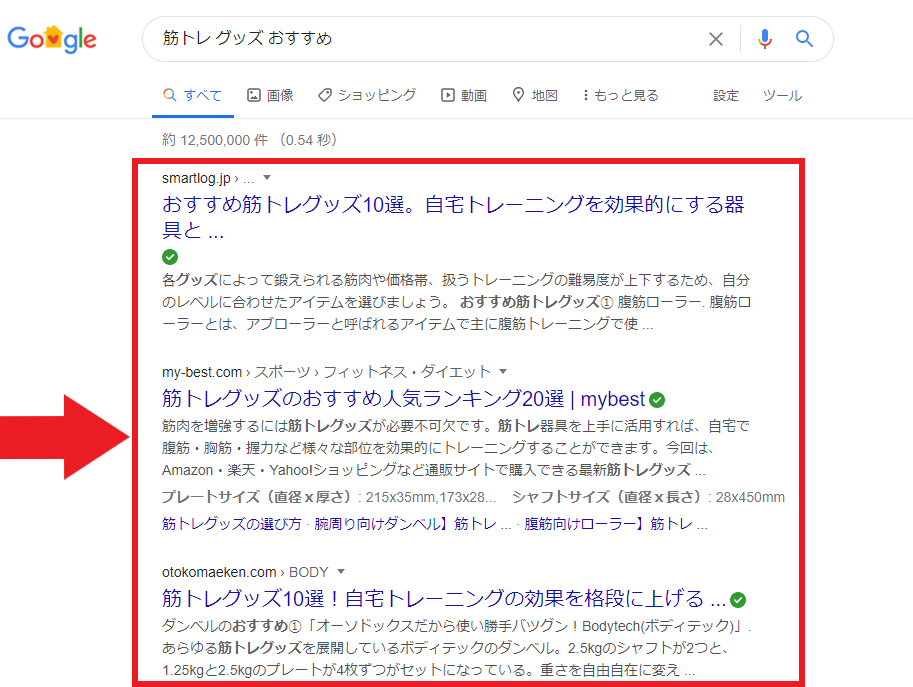Open 腕周り向けダンベル sitelink
This screenshot has height=687, width=913.
pyautogui.click(x=412, y=524)
